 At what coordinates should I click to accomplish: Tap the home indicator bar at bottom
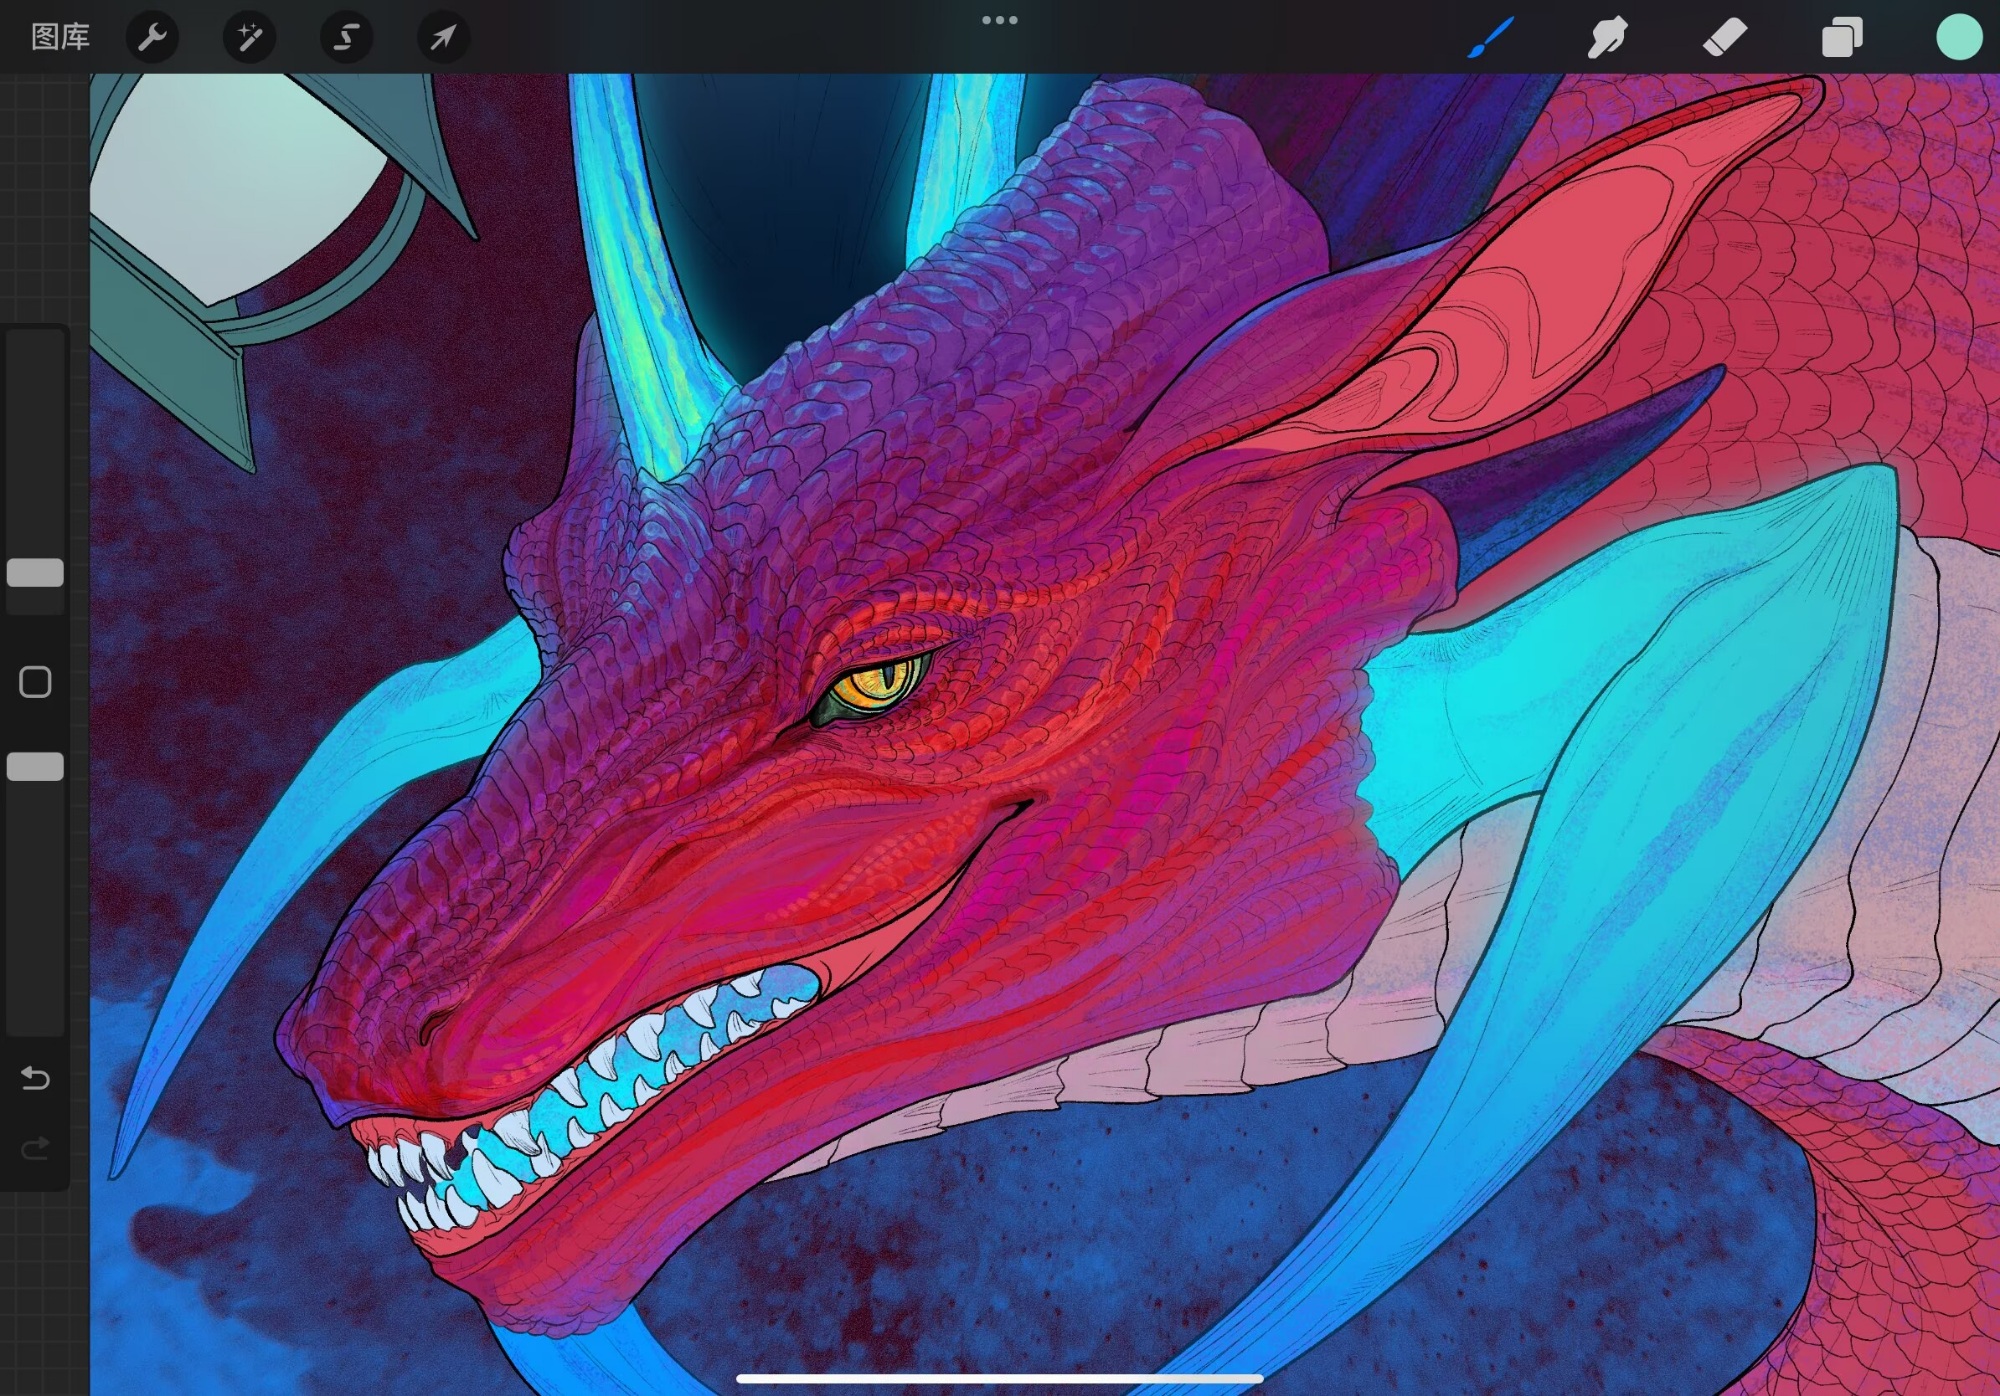click(999, 1379)
